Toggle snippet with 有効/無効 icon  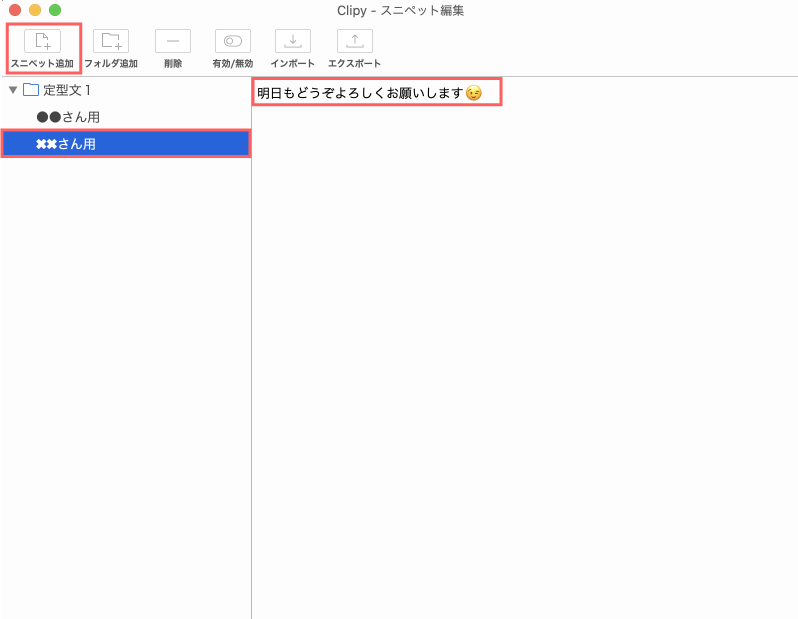tap(233, 41)
